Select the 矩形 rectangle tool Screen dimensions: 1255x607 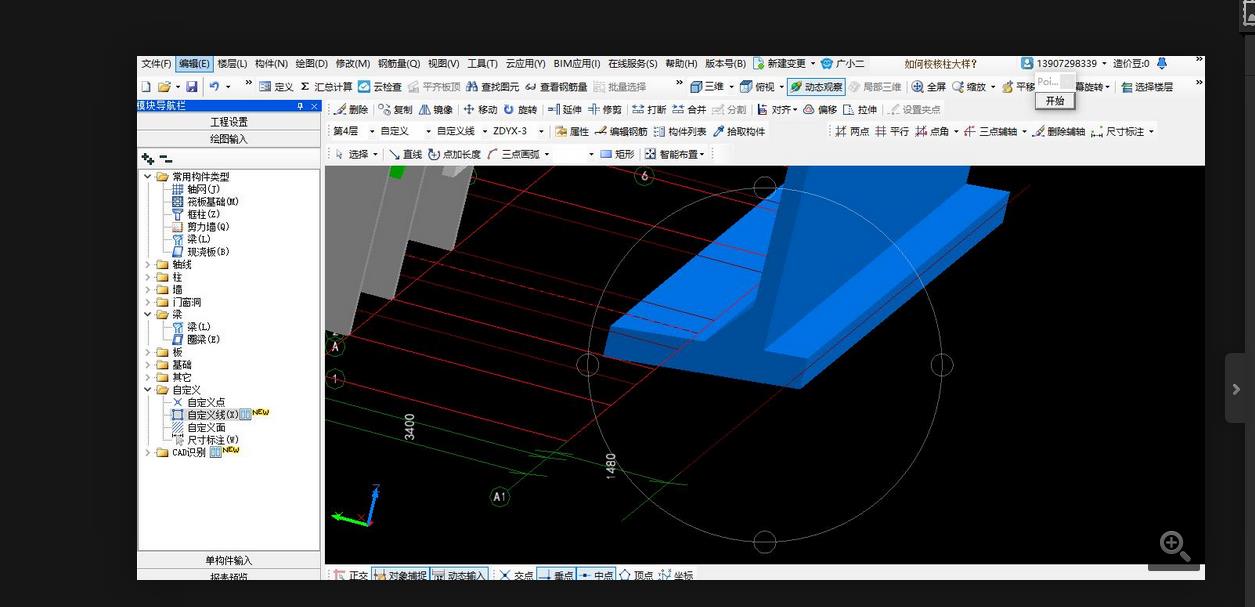click(x=617, y=154)
